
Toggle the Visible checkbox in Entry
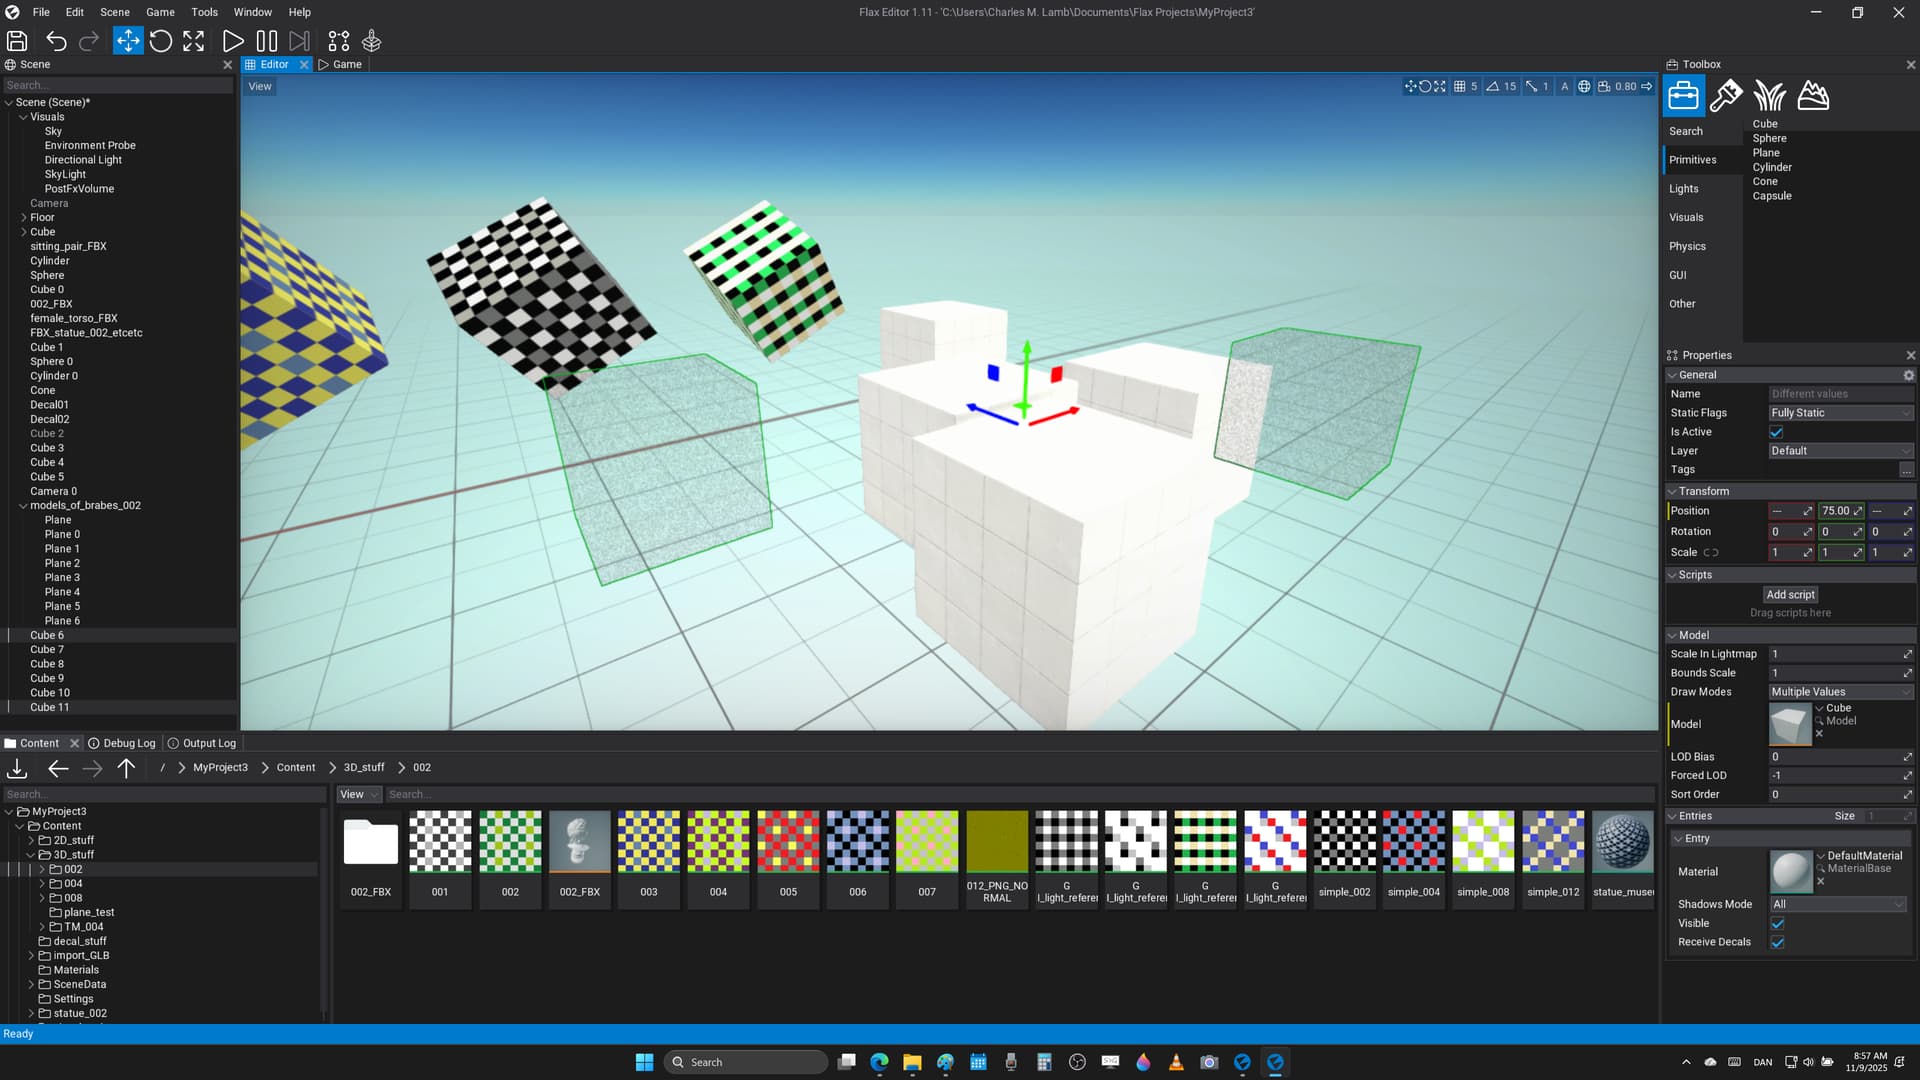click(1777, 923)
